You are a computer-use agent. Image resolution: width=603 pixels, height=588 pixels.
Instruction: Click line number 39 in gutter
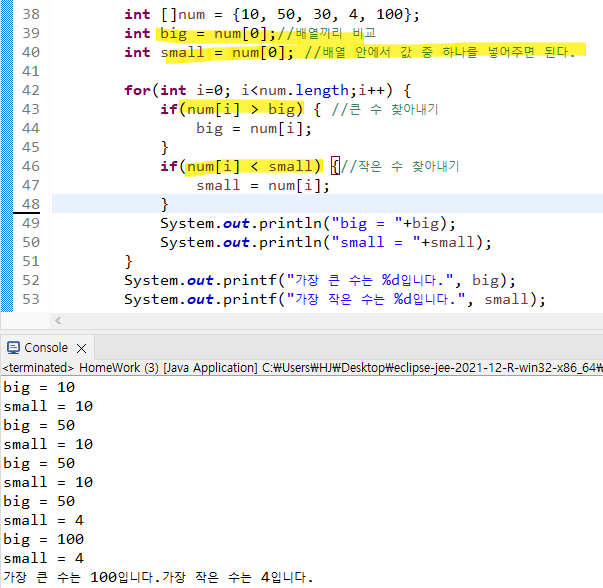[31, 33]
